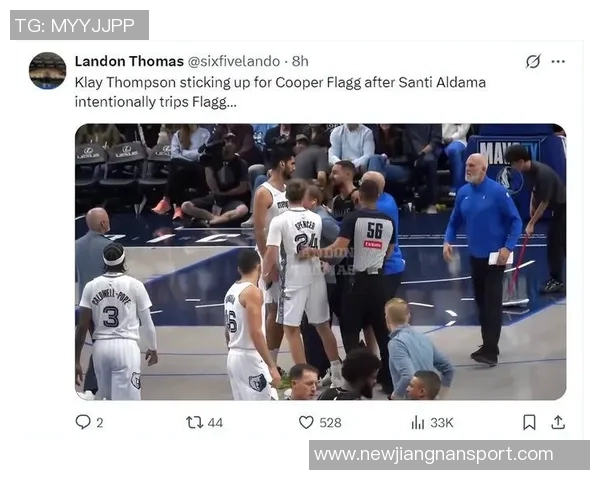Image resolution: width=600 pixels, height=480 pixels.
Task: Bookmark this tweet
Action: tap(529, 423)
